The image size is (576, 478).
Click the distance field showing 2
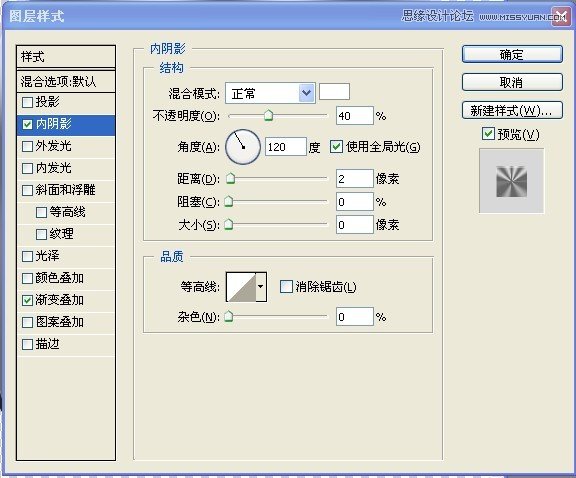(x=354, y=179)
